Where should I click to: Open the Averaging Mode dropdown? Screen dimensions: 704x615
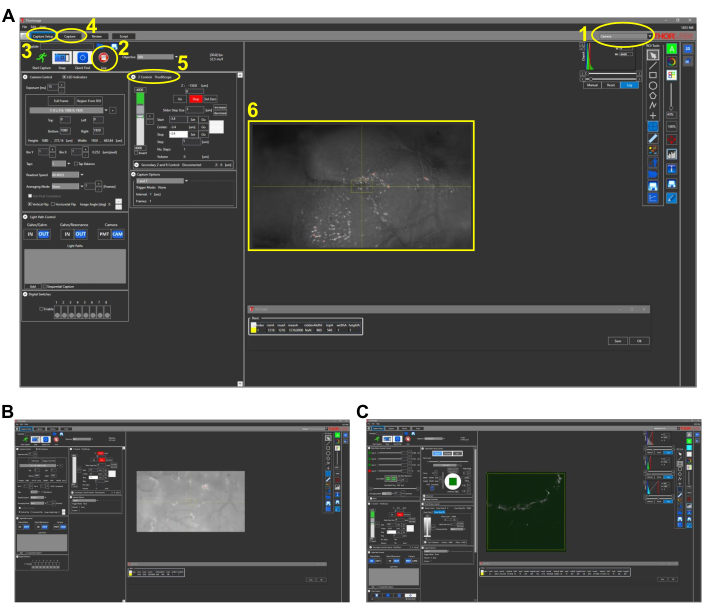point(67,186)
